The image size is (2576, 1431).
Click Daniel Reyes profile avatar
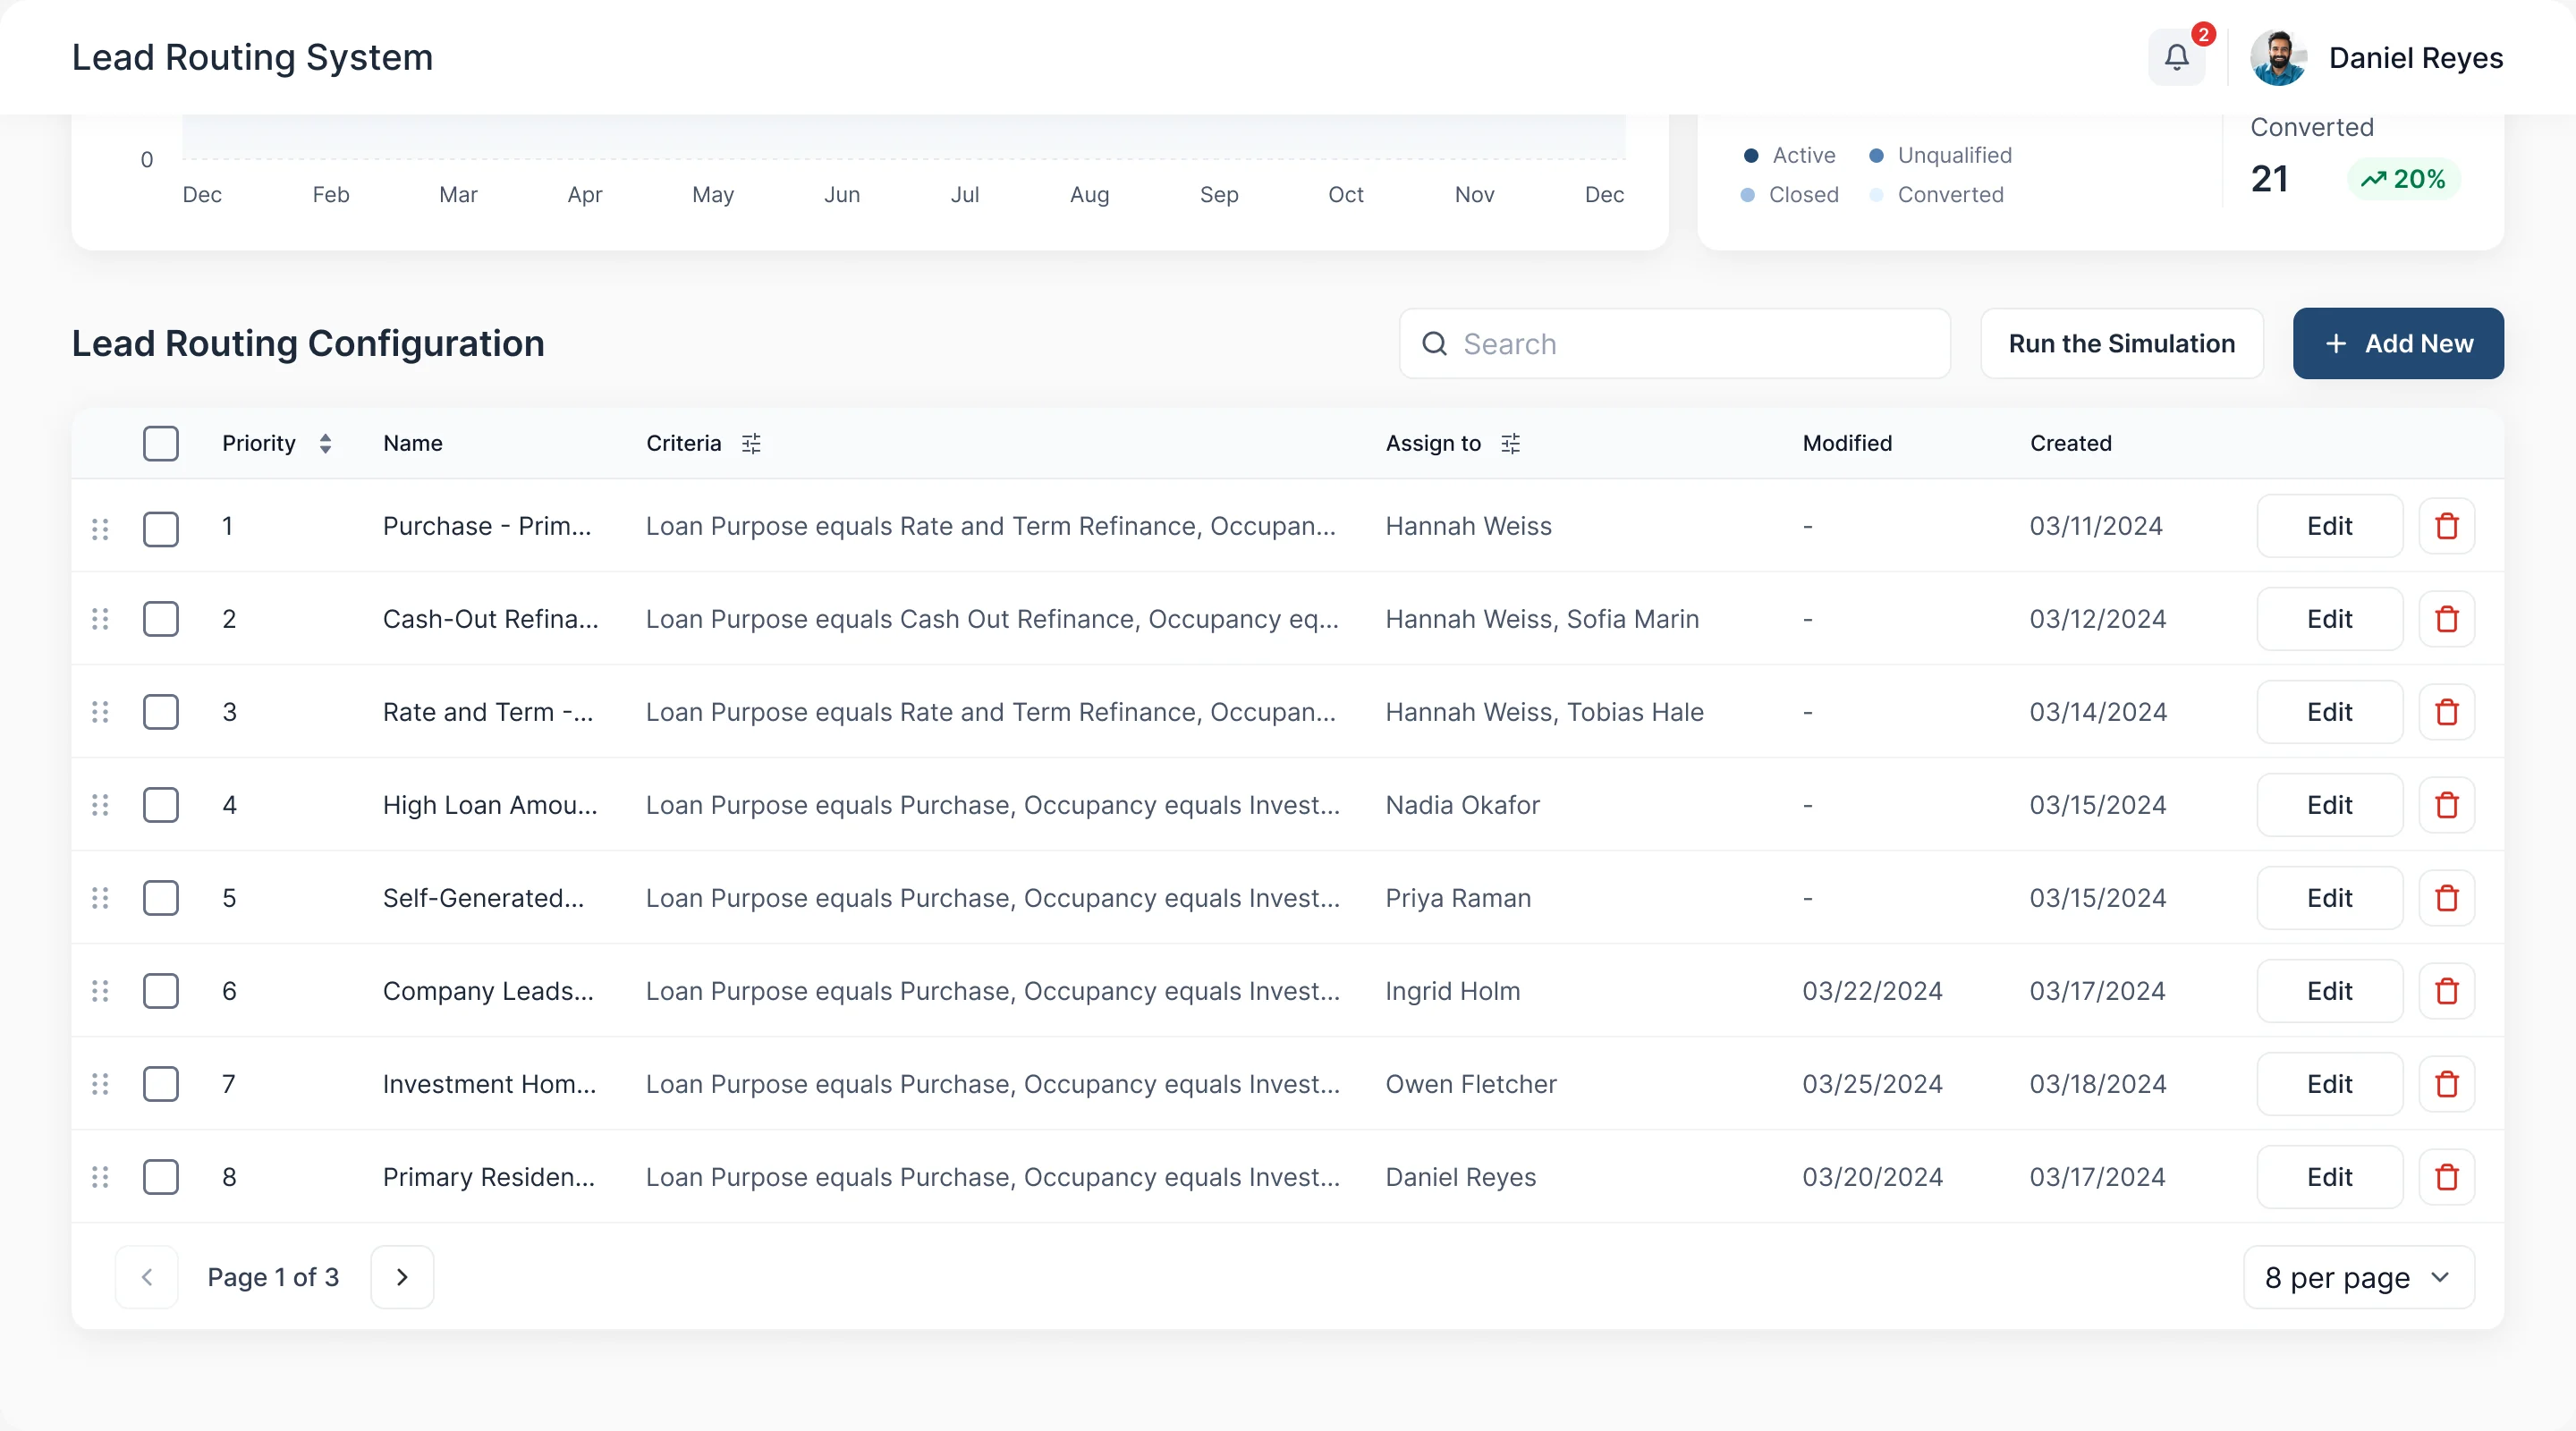click(2278, 57)
